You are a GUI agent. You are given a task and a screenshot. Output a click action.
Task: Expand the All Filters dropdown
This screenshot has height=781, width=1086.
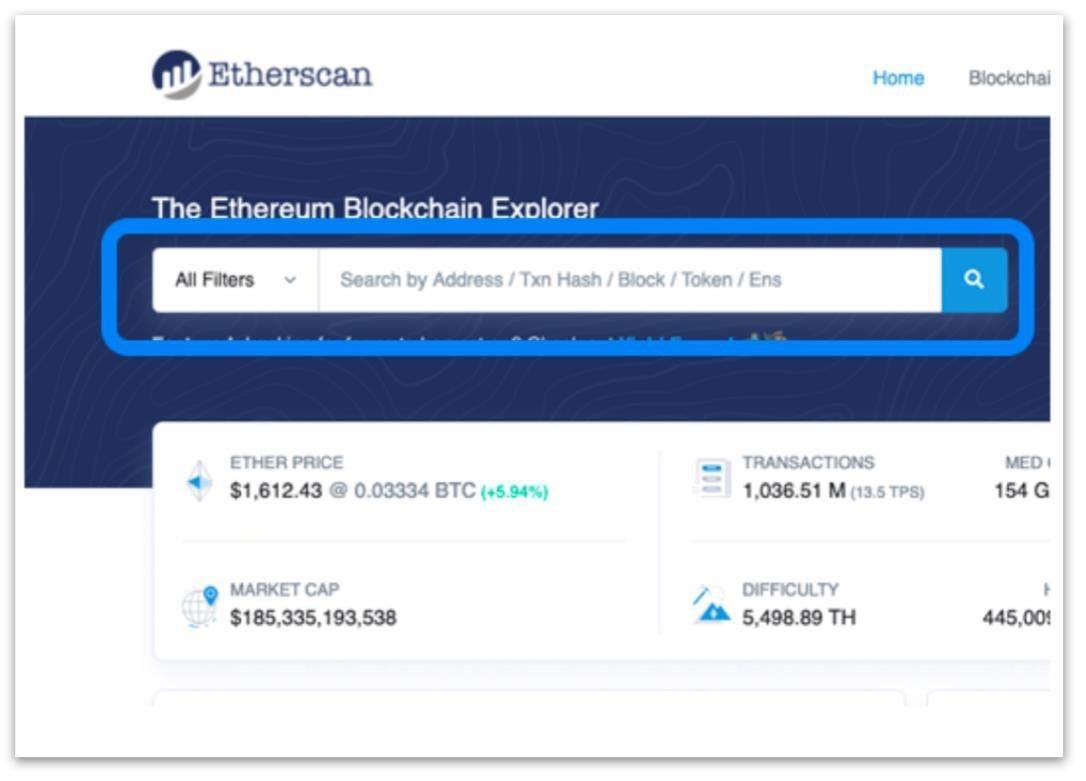tap(235, 280)
